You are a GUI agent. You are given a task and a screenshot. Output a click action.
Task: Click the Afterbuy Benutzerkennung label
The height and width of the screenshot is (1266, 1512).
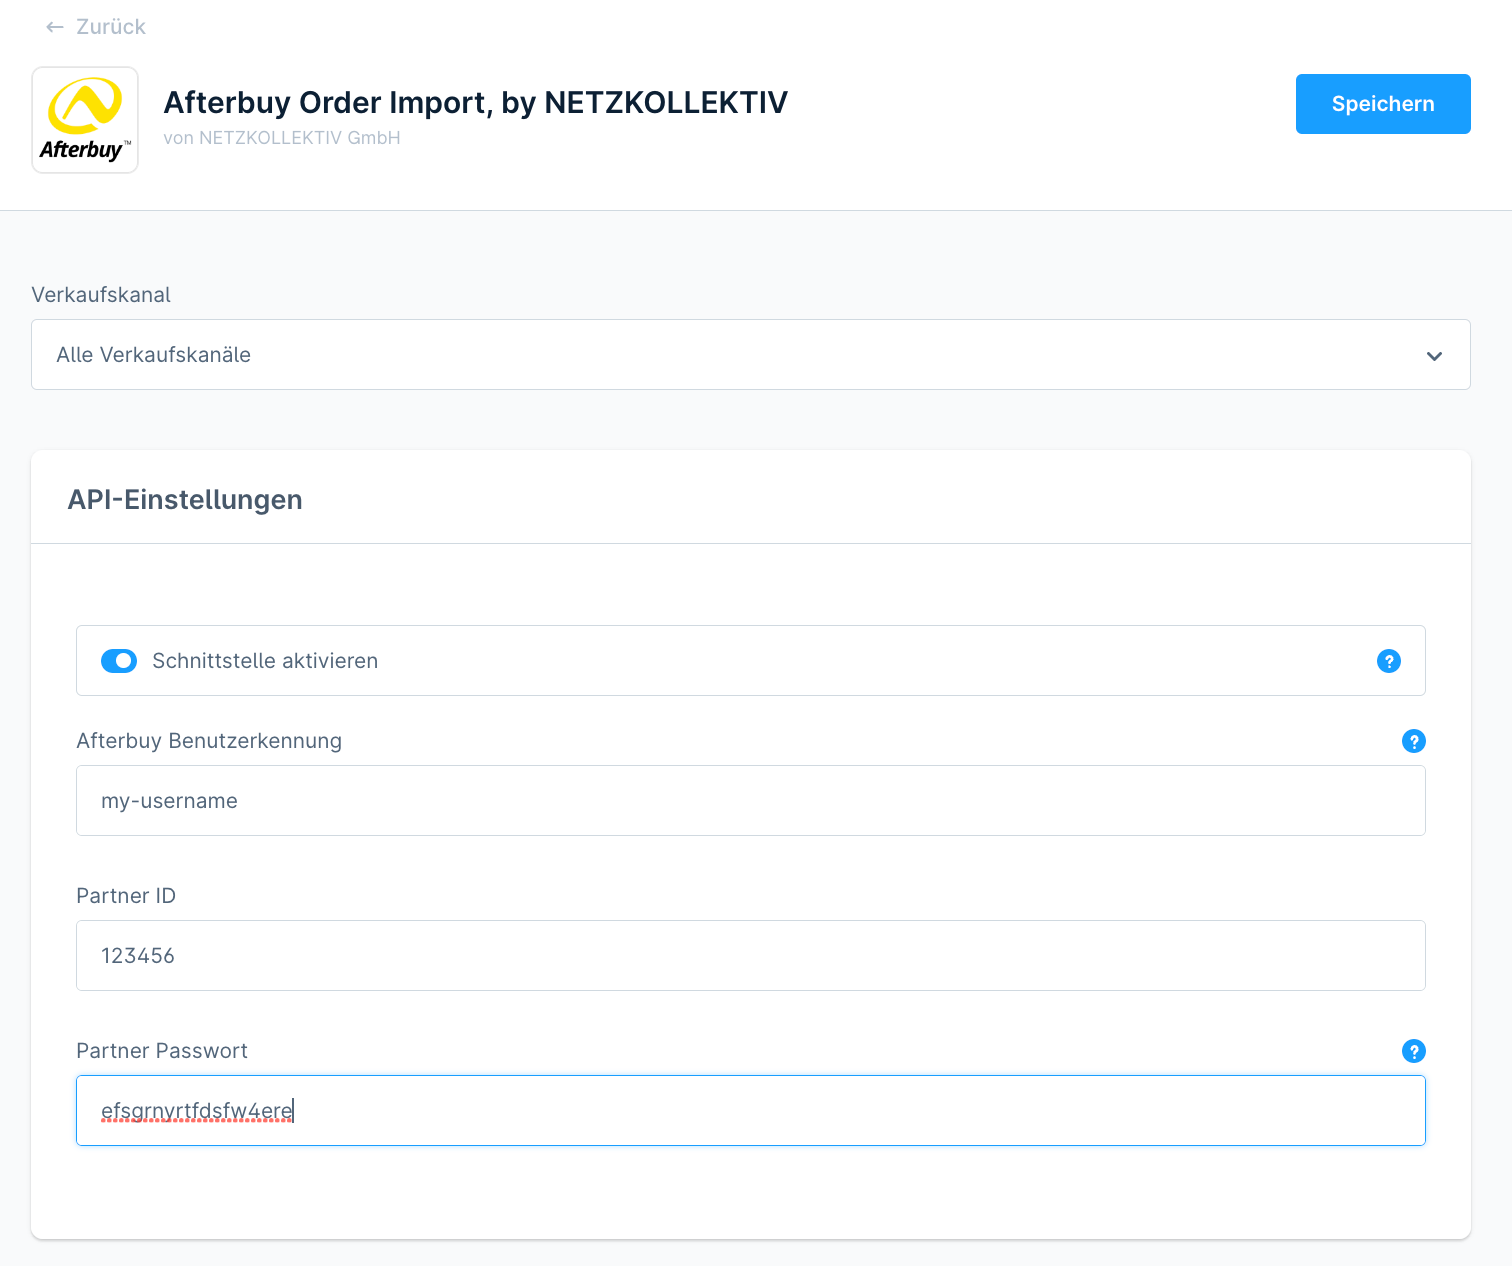[x=209, y=741]
